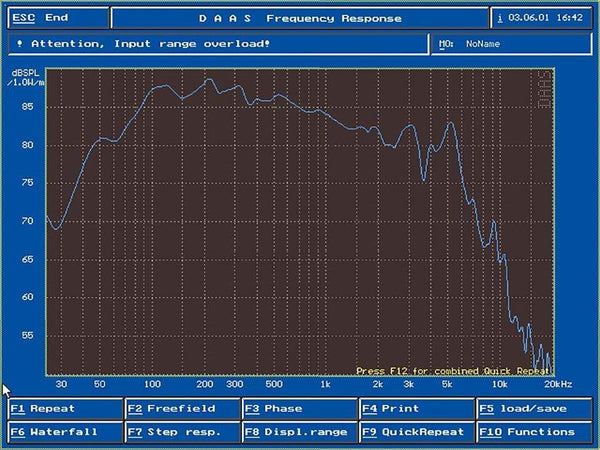Open the F5 load/save menu
The image size is (600, 450).
point(533,408)
